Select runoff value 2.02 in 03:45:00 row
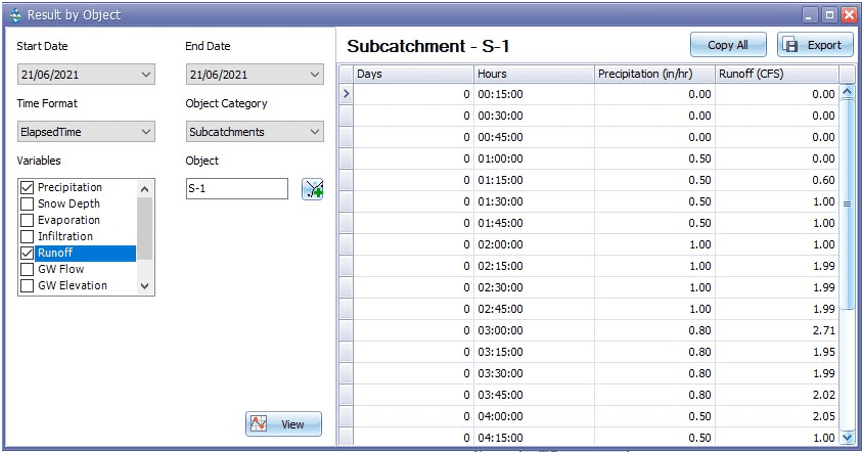864x452 pixels. coord(777,395)
